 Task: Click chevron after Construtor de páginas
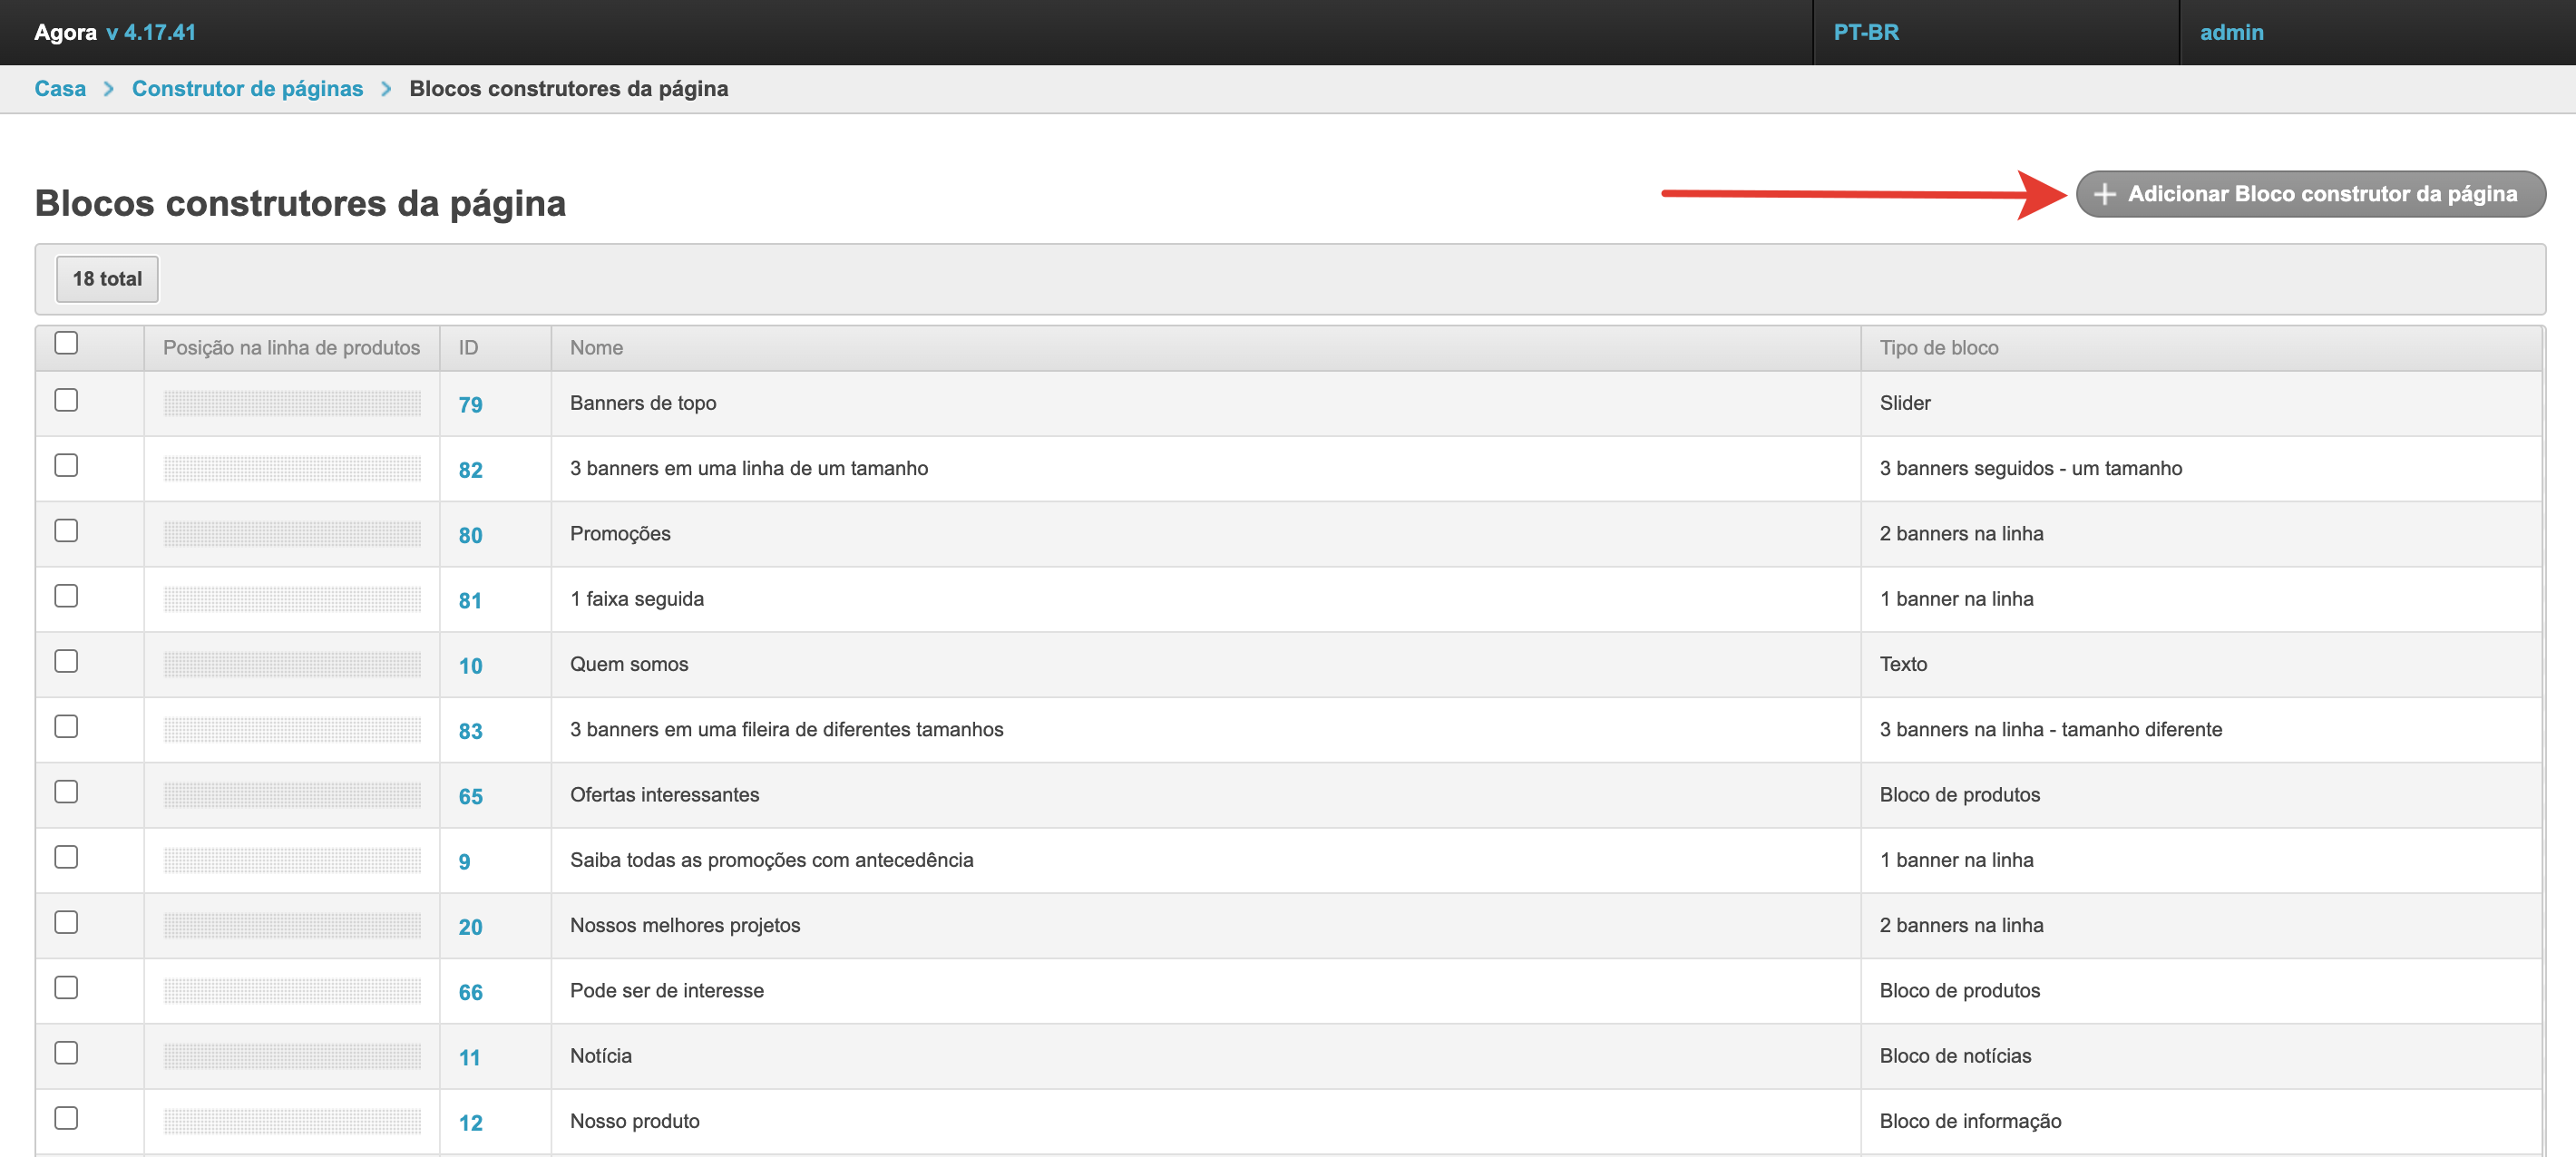(386, 89)
